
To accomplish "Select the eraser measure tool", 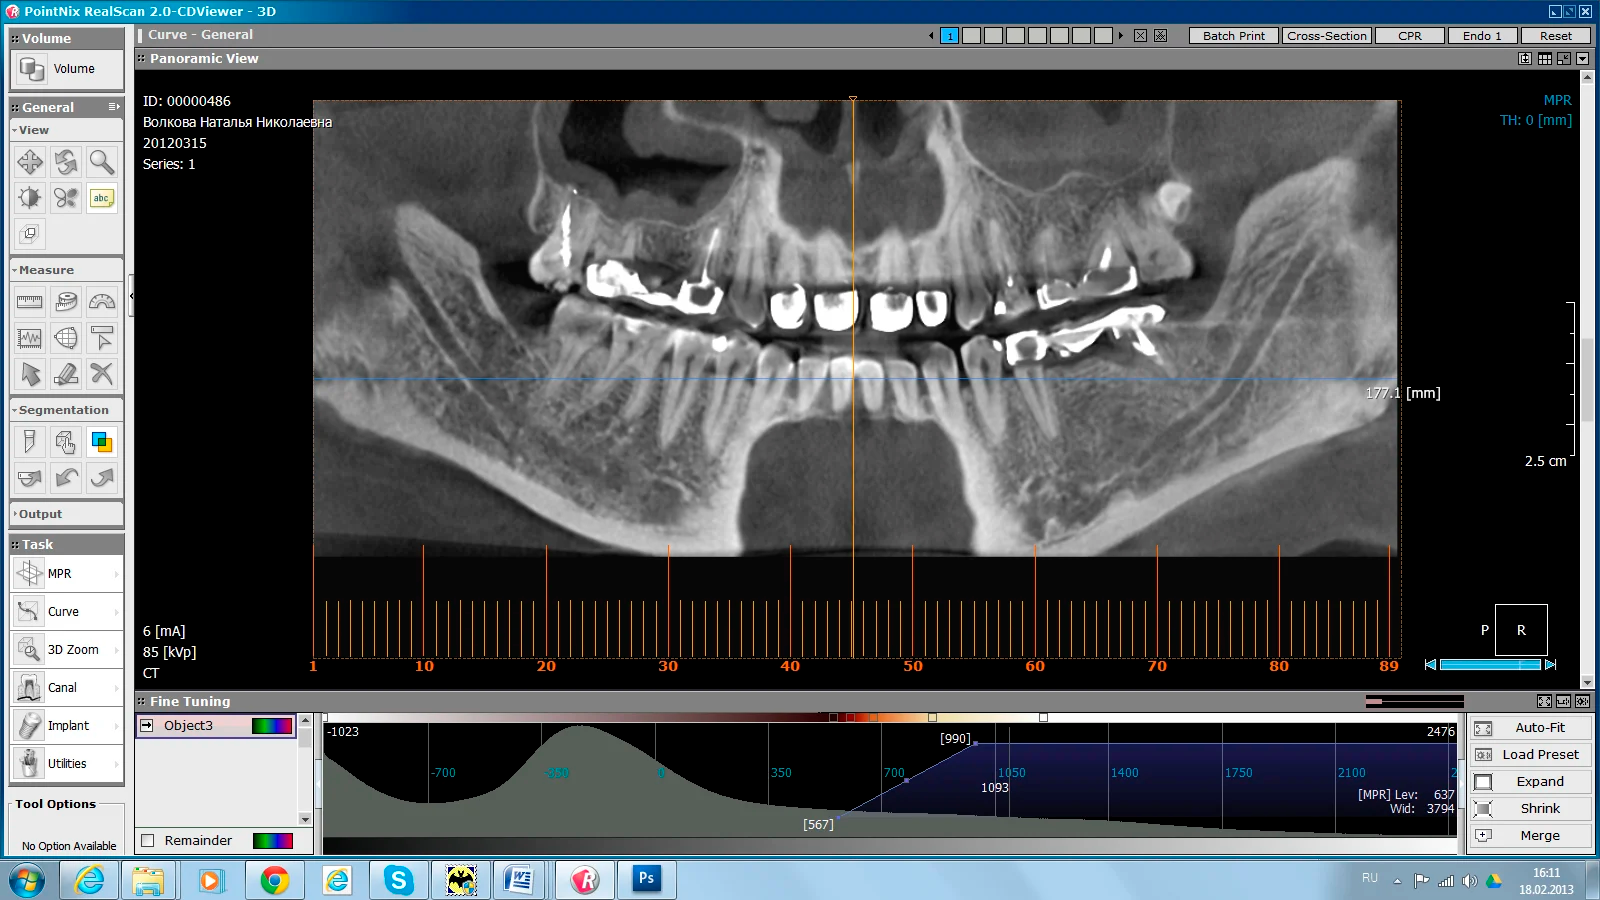I will [x=66, y=374].
